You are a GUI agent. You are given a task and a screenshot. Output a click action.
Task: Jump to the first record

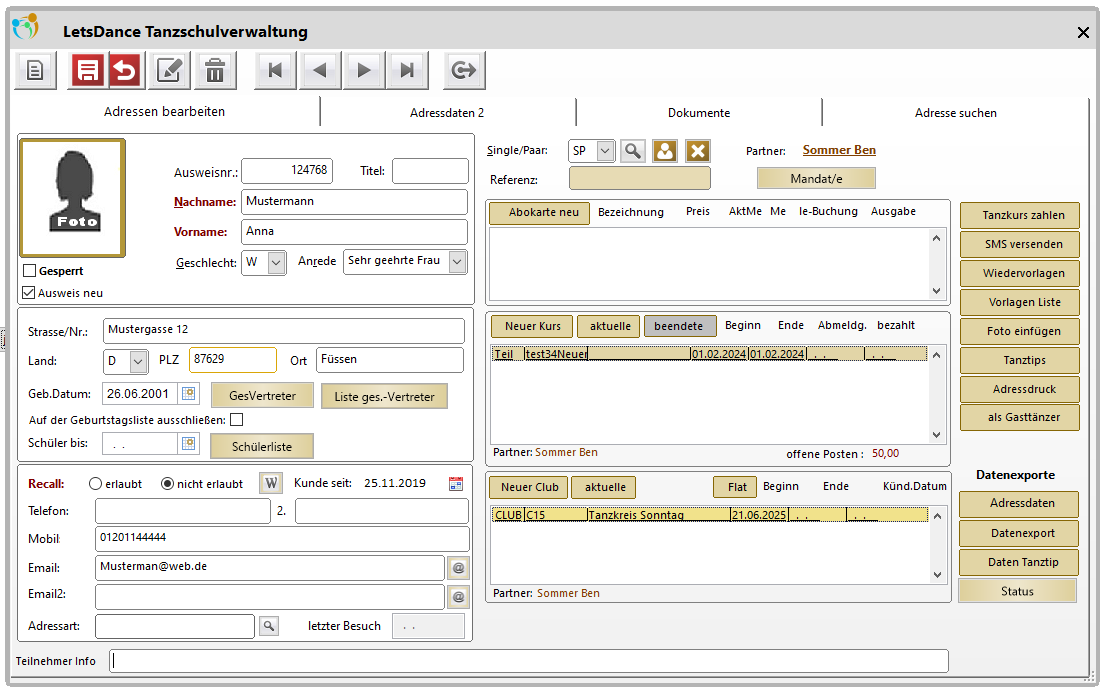pyautogui.click(x=275, y=70)
